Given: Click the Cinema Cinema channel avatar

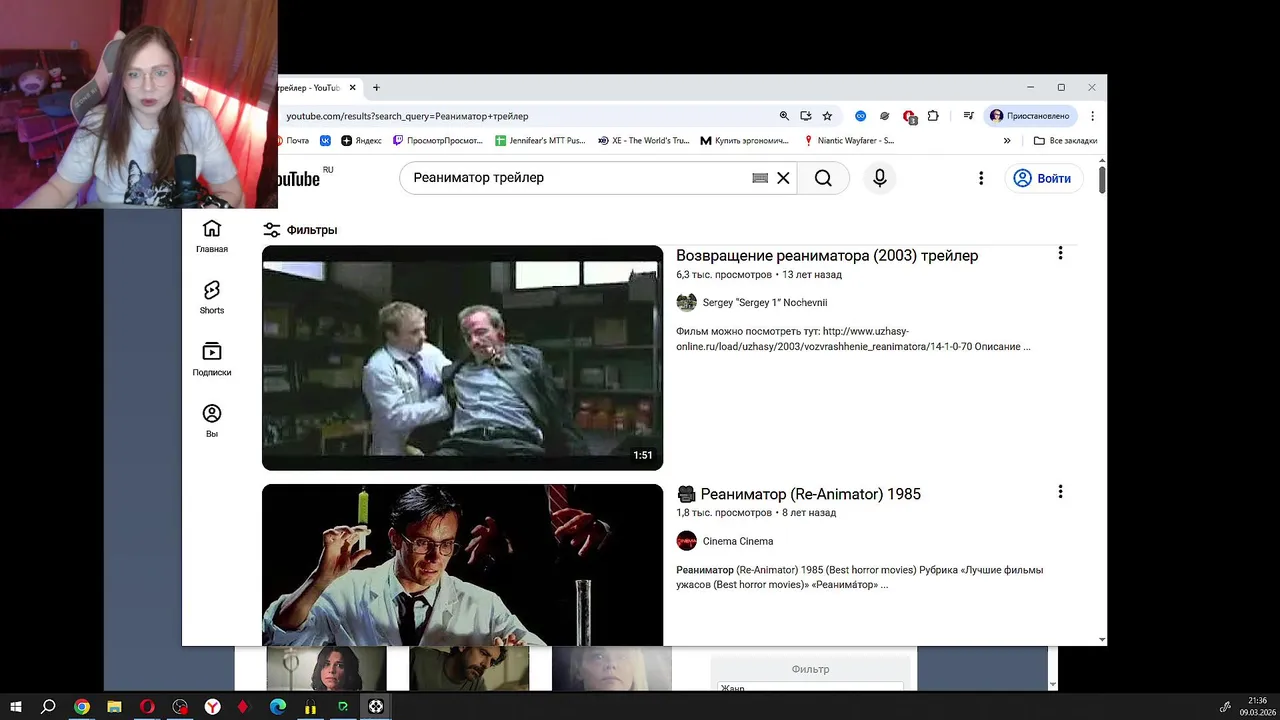Looking at the screenshot, I should click(x=686, y=541).
